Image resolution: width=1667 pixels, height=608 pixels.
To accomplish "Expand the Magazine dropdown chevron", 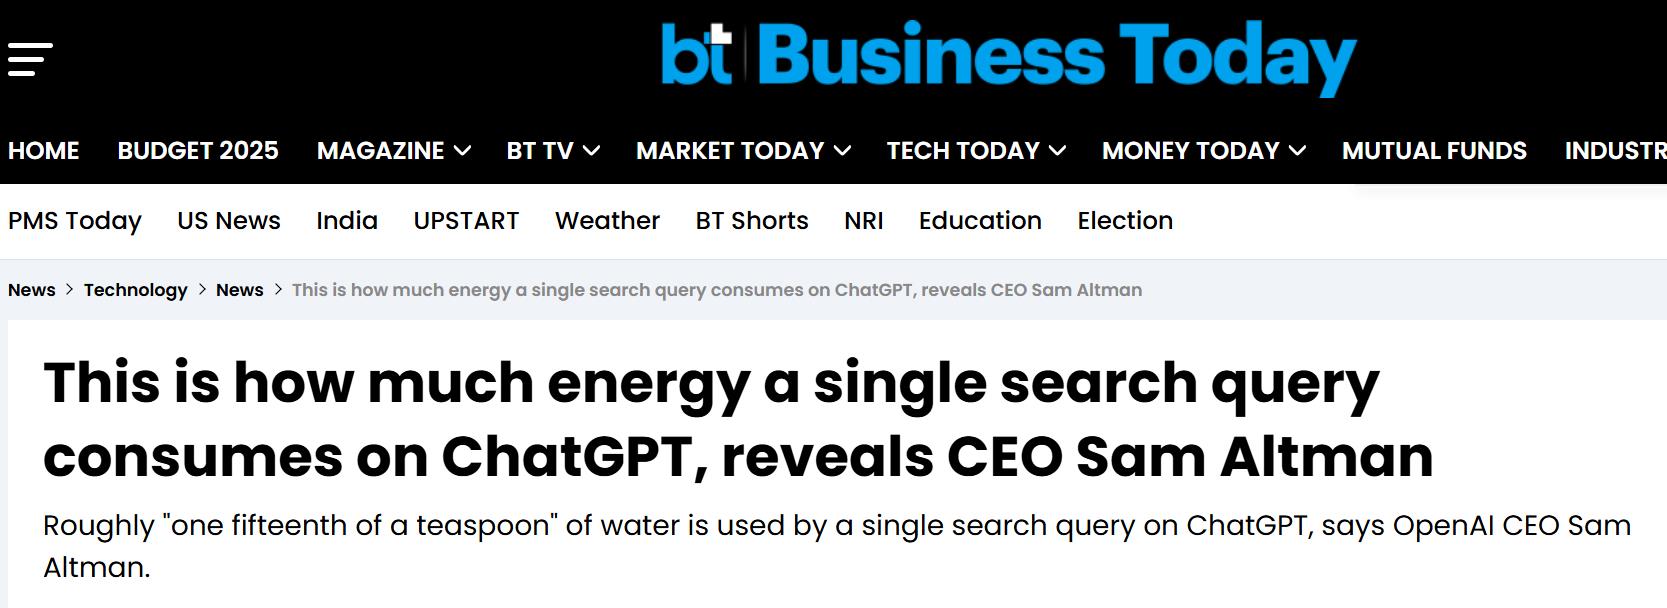I will point(462,151).
